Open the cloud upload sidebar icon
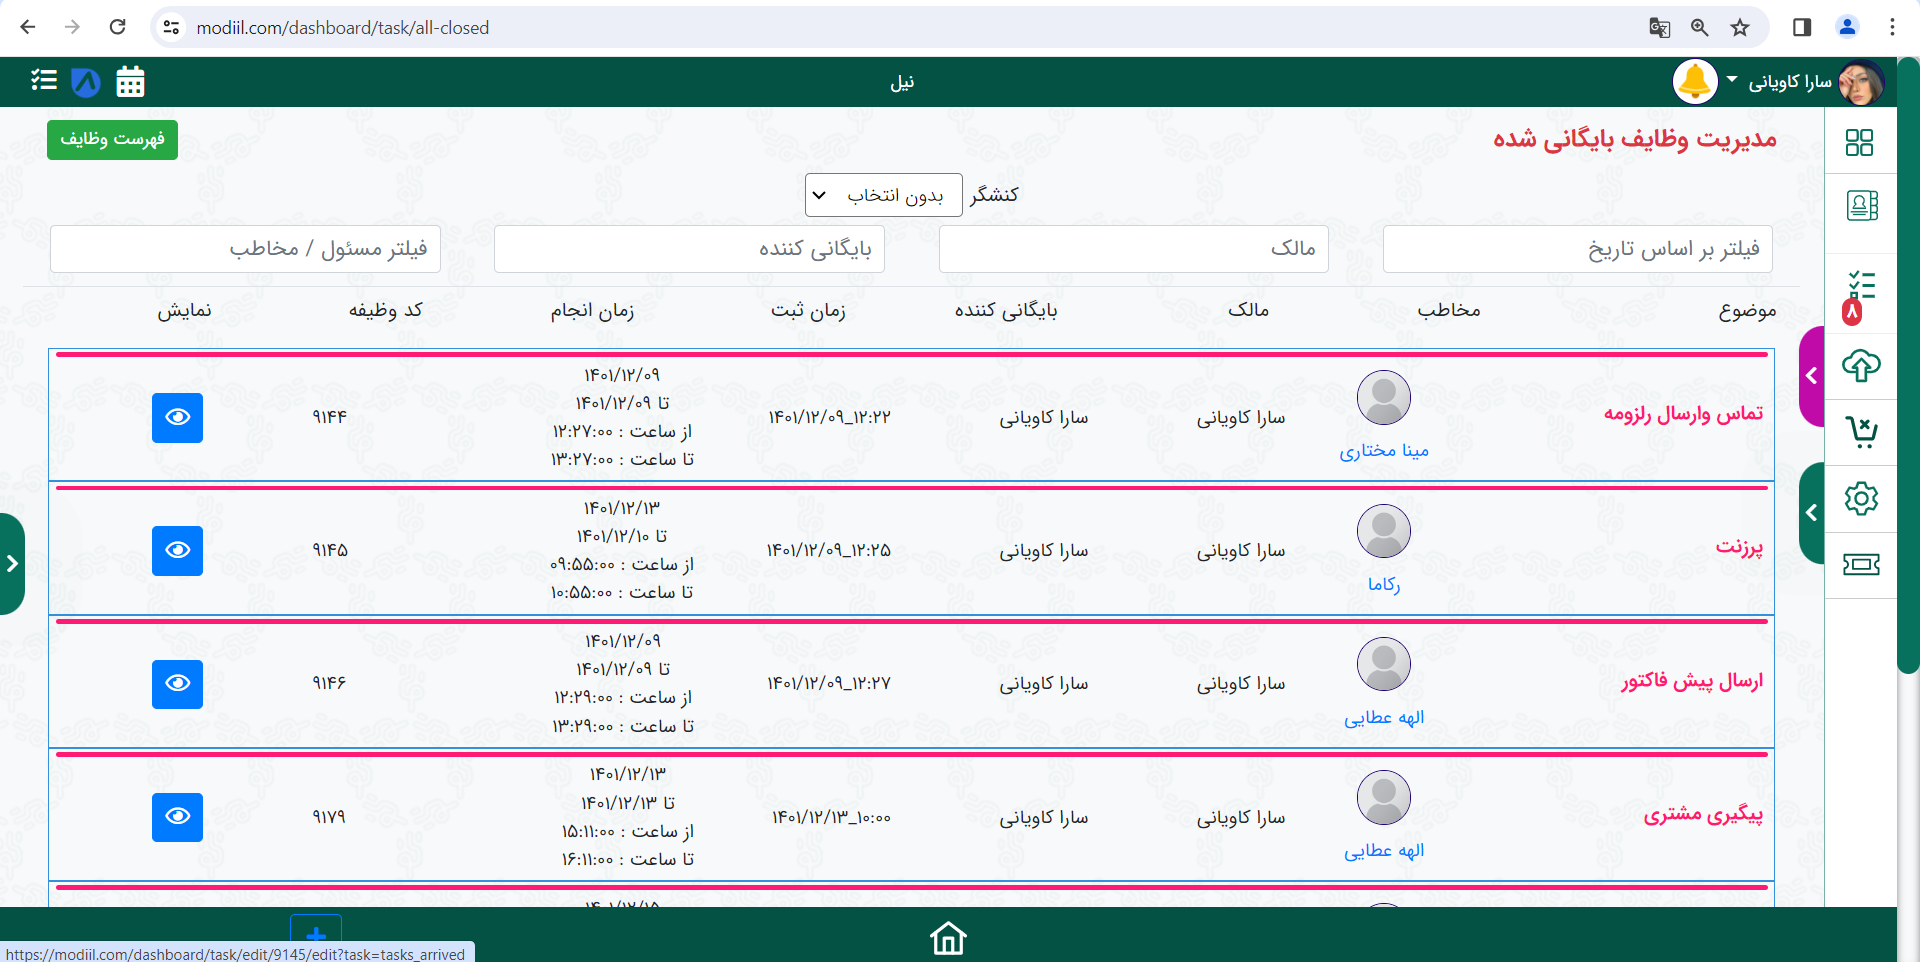The width and height of the screenshot is (1920, 962). [x=1861, y=366]
